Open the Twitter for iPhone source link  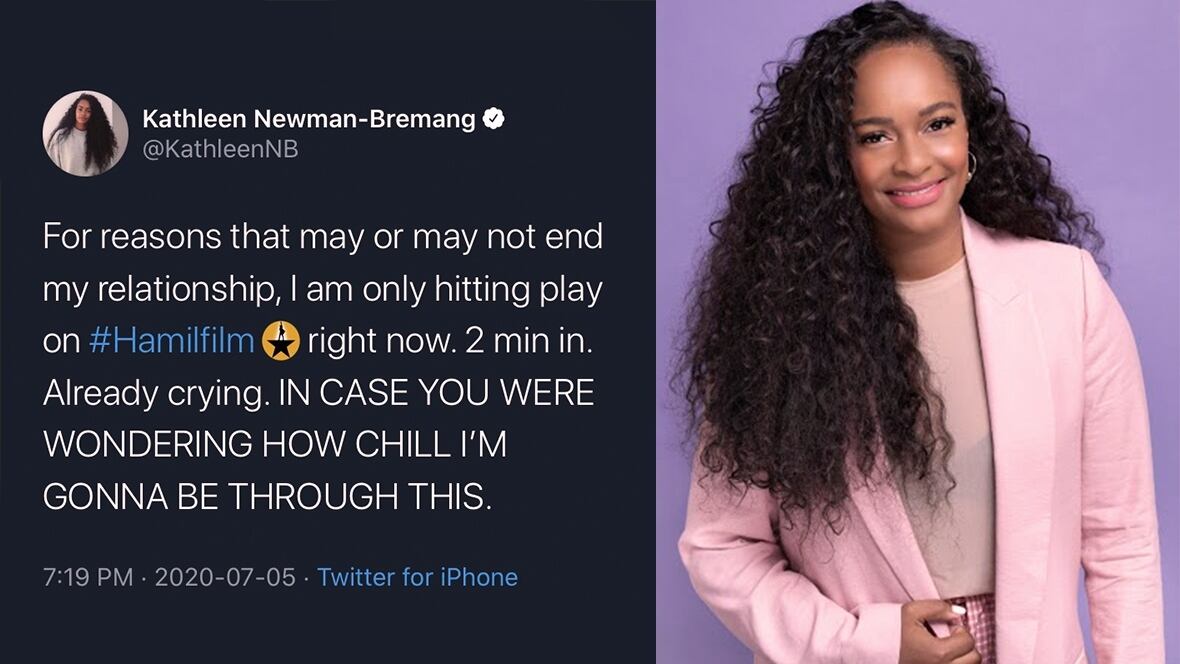(x=417, y=577)
